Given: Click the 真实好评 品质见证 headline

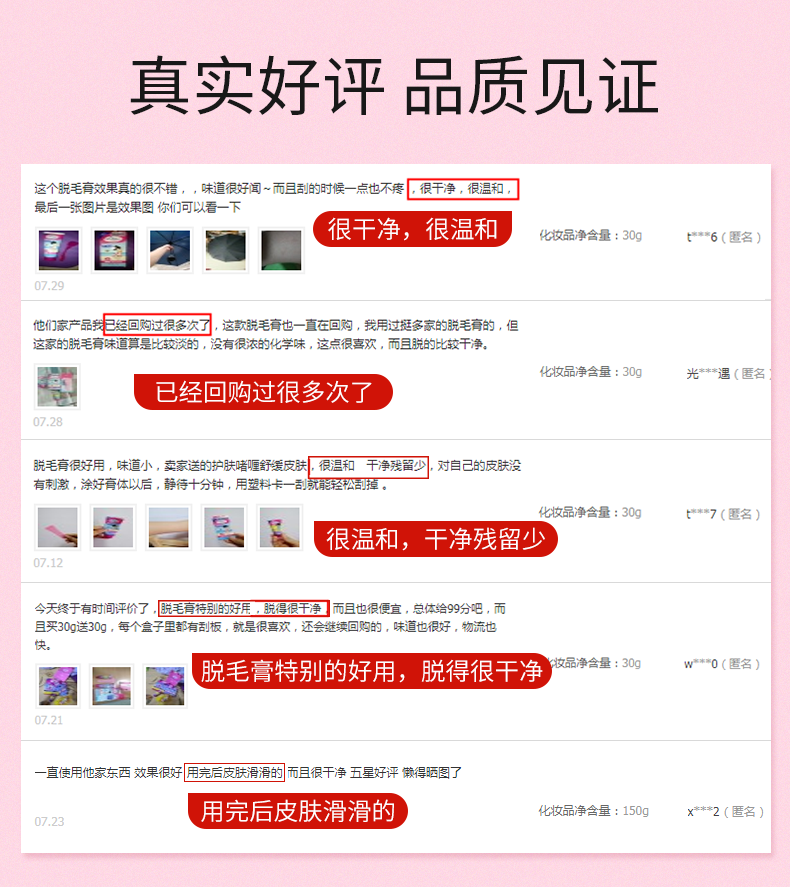Looking at the screenshot, I should click(395, 86).
